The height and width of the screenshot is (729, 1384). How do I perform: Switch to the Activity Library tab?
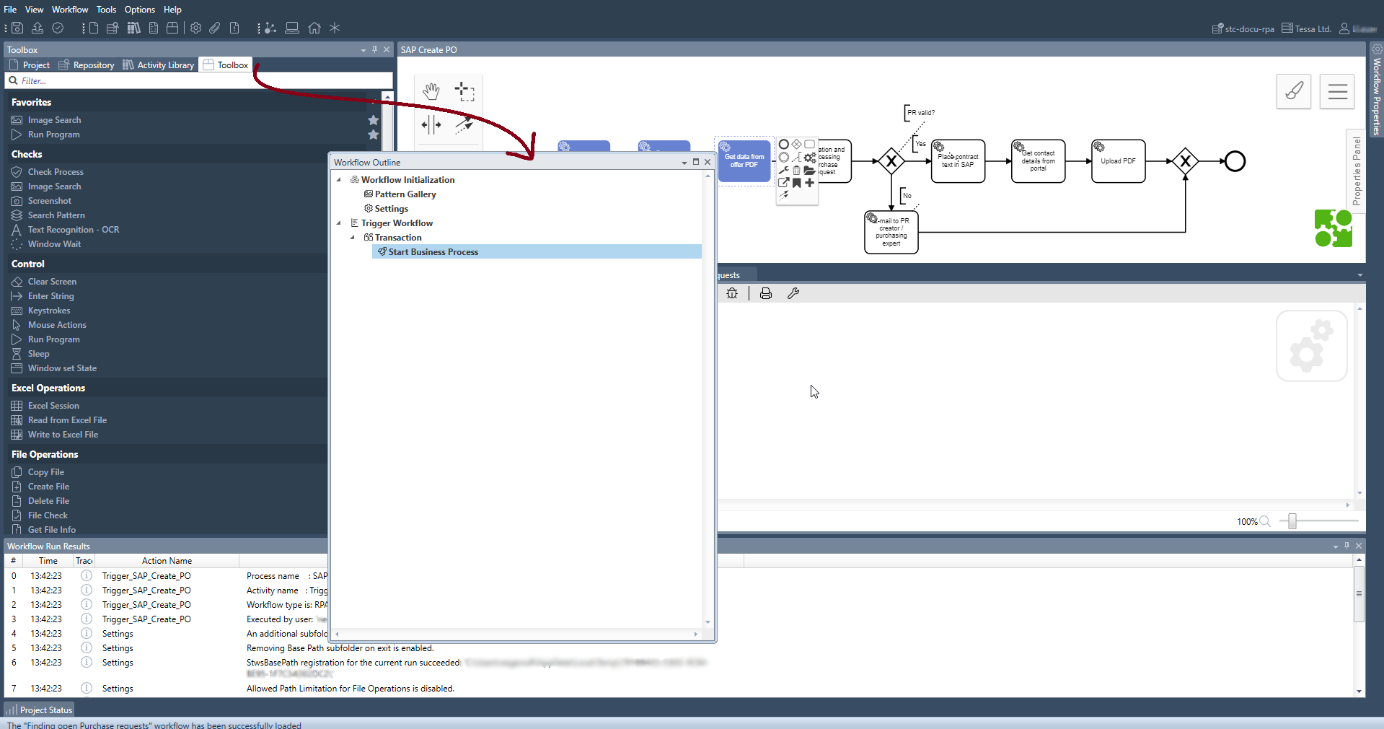pyautogui.click(x=158, y=65)
